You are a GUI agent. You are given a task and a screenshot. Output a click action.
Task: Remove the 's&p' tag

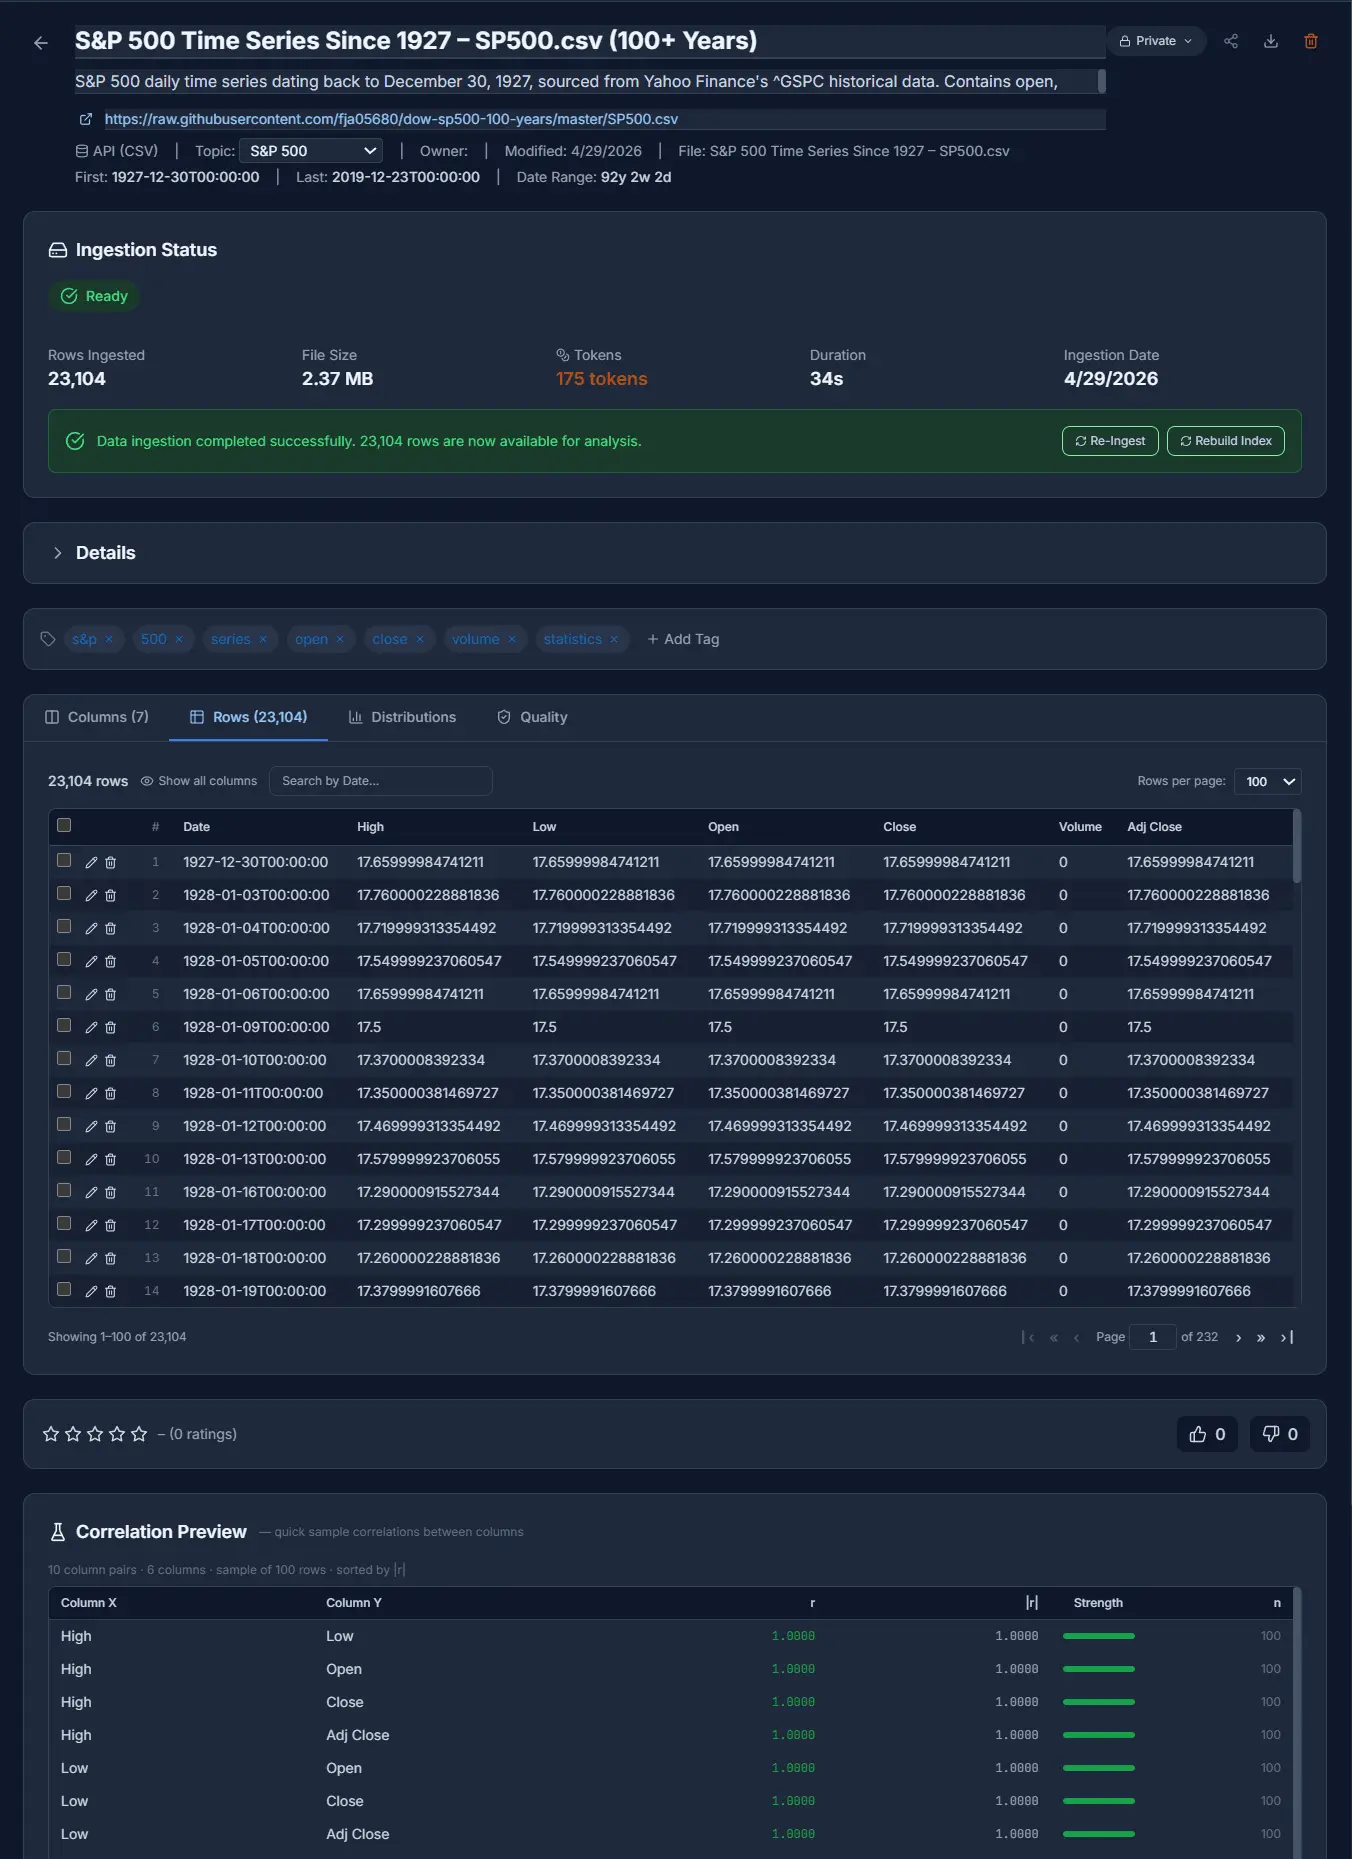pos(109,639)
